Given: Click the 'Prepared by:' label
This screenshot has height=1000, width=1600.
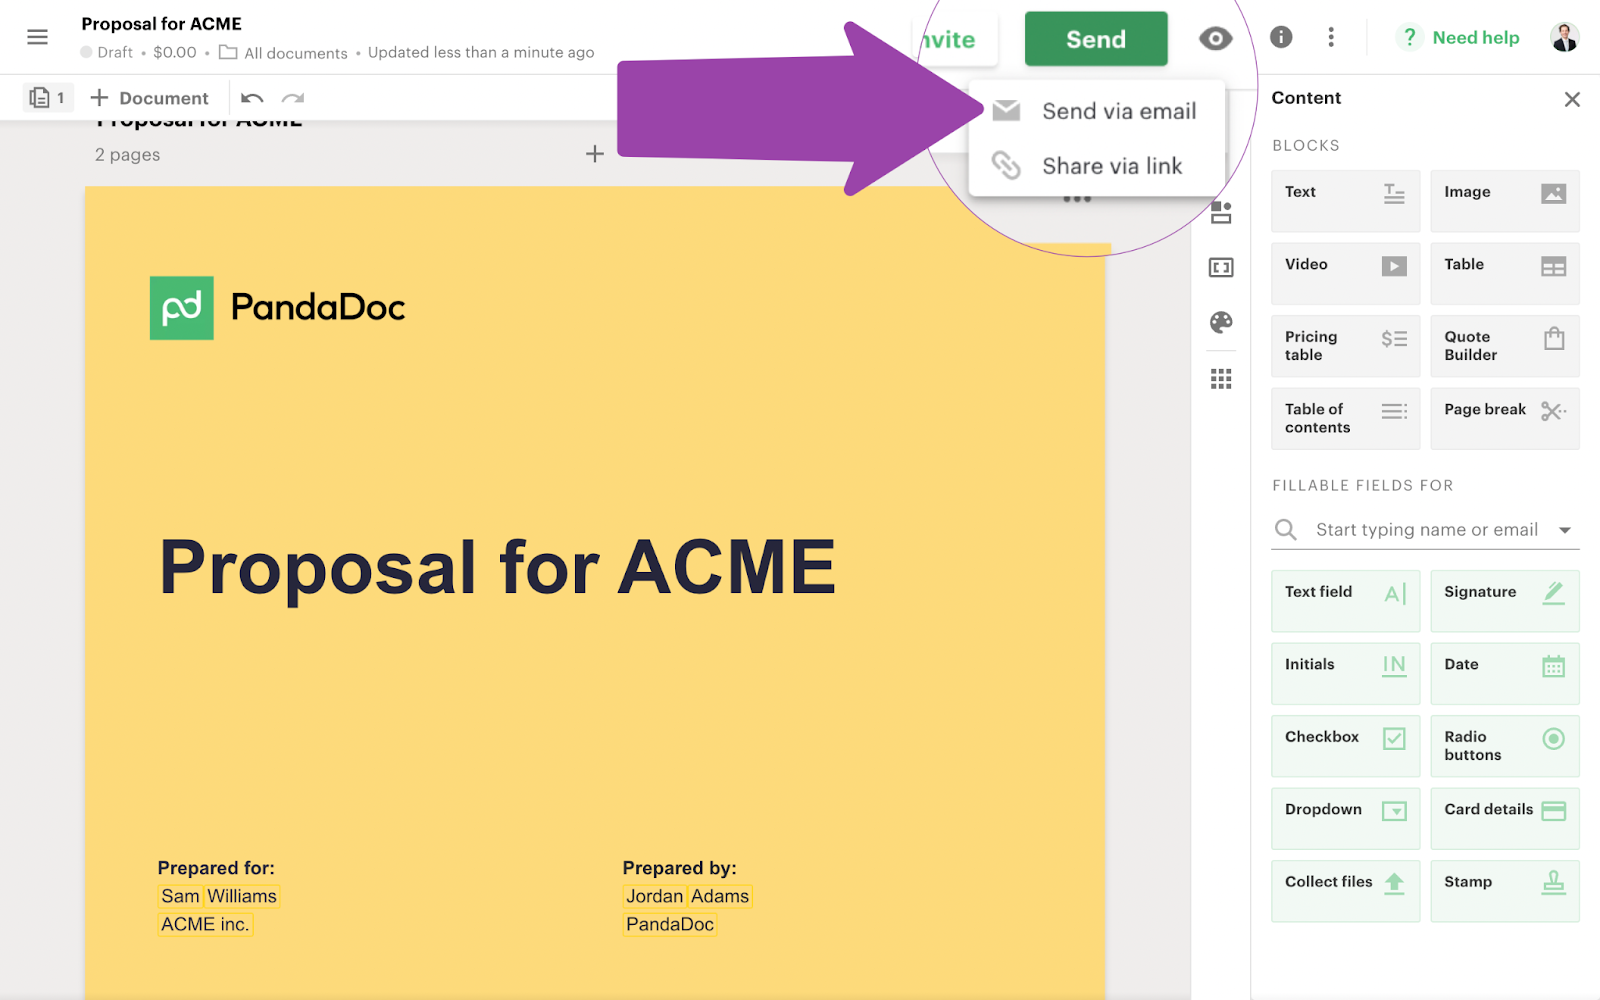Looking at the screenshot, I should pos(680,868).
